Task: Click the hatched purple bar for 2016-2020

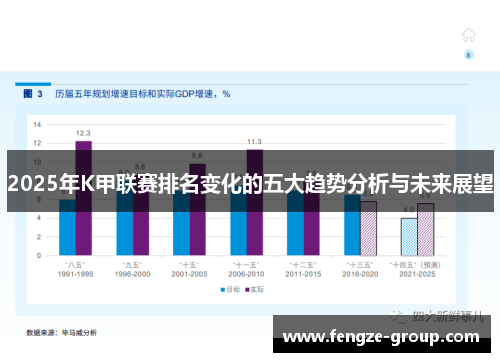Action: [x=369, y=229]
